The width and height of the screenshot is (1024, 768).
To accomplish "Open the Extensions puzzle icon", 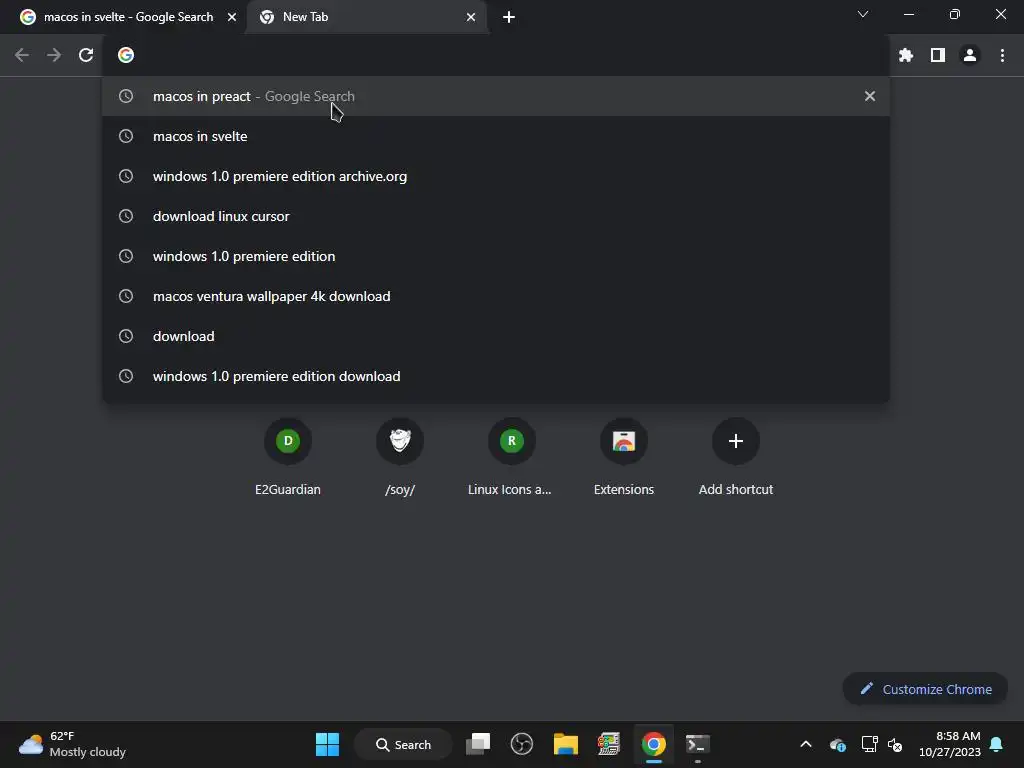I will point(906,56).
